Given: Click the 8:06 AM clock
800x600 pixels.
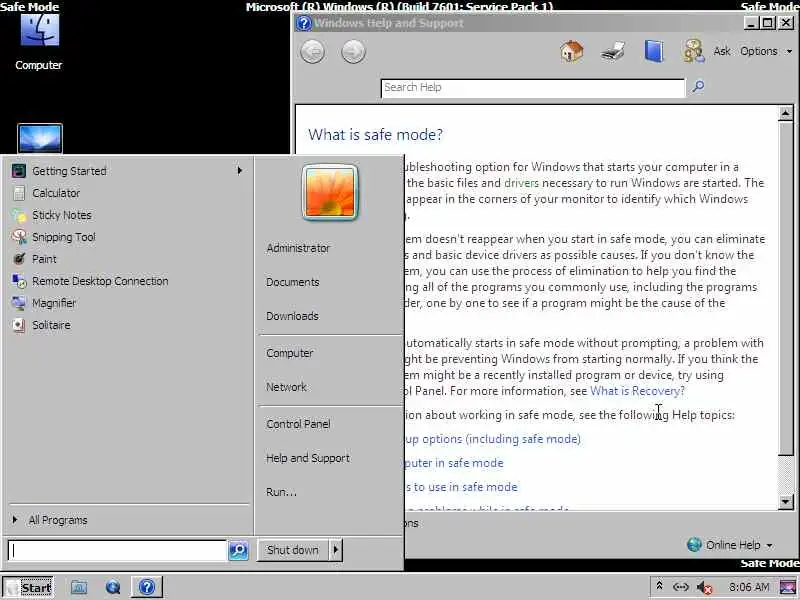Looking at the screenshot, I should [748, 587].
